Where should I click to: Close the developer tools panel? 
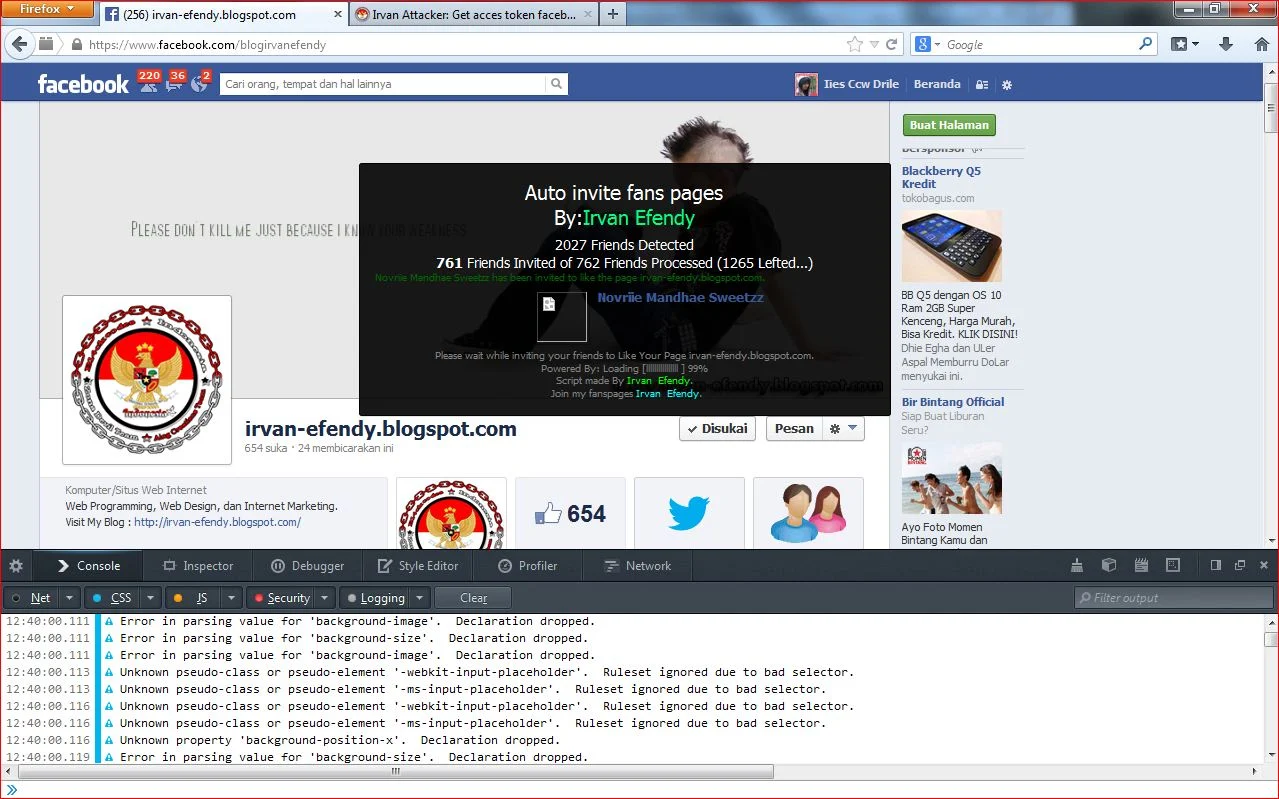tap(1264, 566)
